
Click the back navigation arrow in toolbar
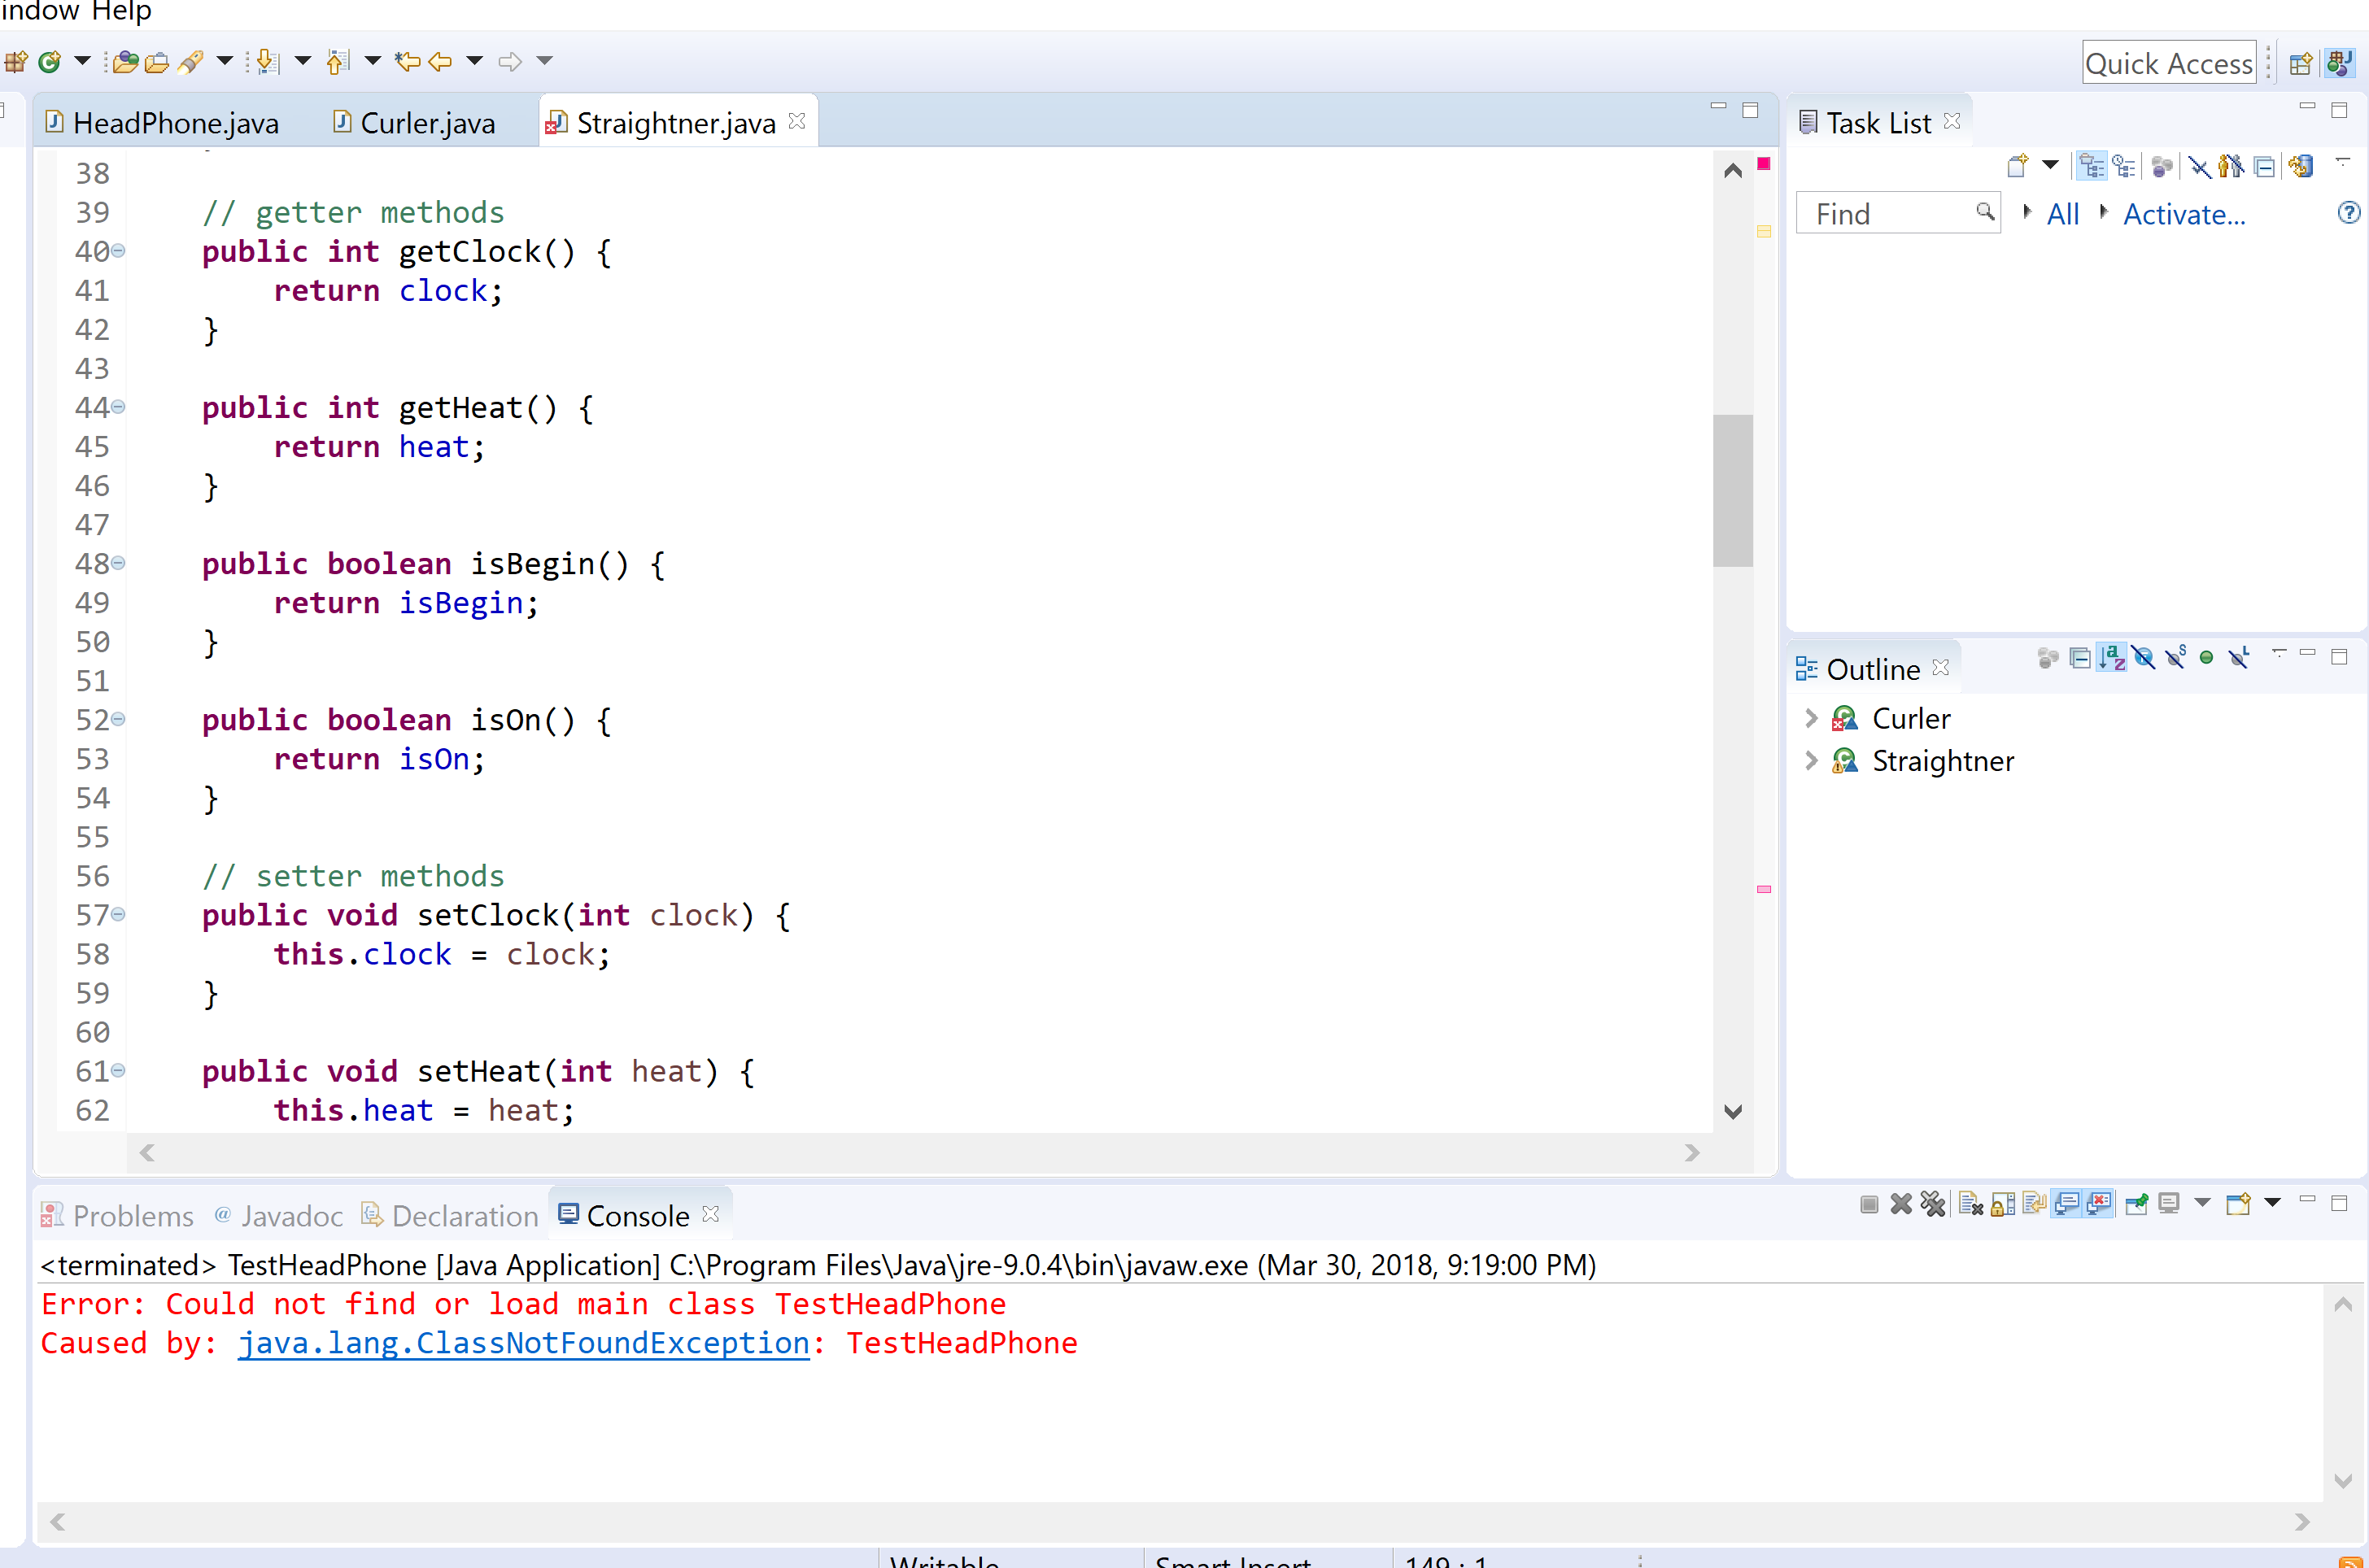pyautogui.click(x=440, y=62)
